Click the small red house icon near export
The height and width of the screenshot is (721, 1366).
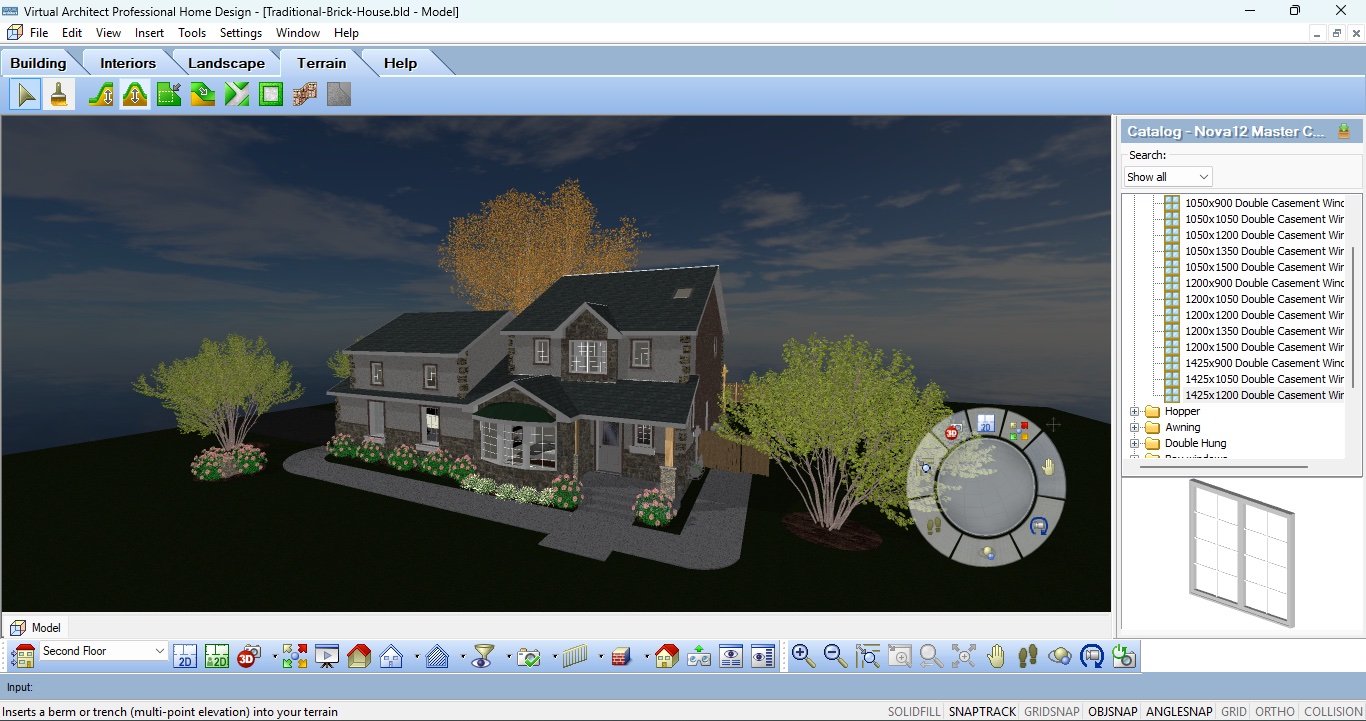(x=667, y=656)
